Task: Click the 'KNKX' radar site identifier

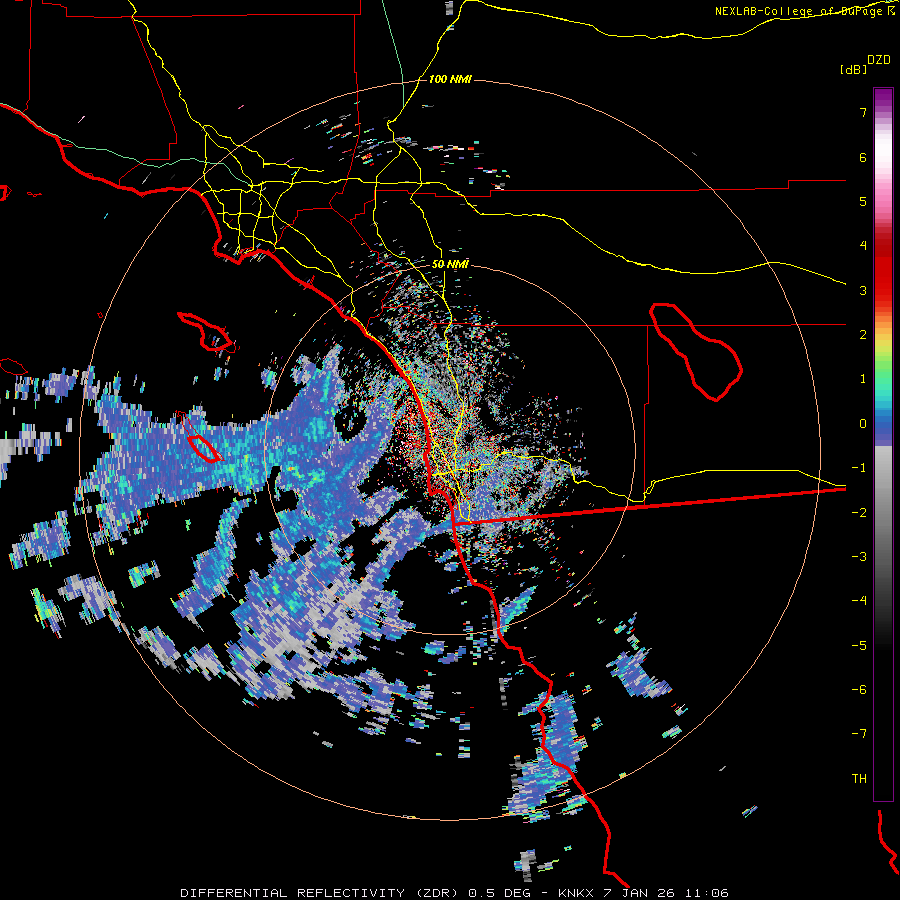Action: (576, 893)
